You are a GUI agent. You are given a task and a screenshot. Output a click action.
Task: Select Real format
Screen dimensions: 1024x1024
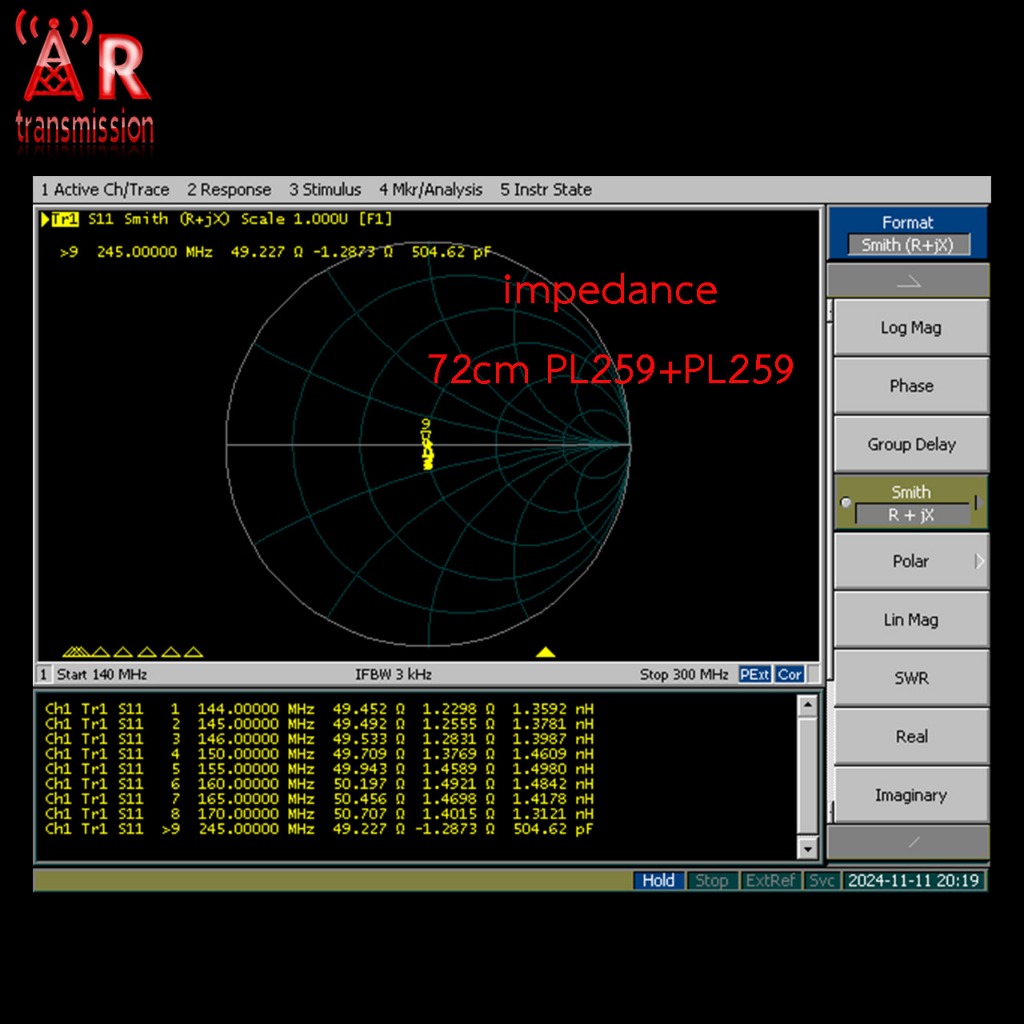pyautogui.click(x=911, y=736)
